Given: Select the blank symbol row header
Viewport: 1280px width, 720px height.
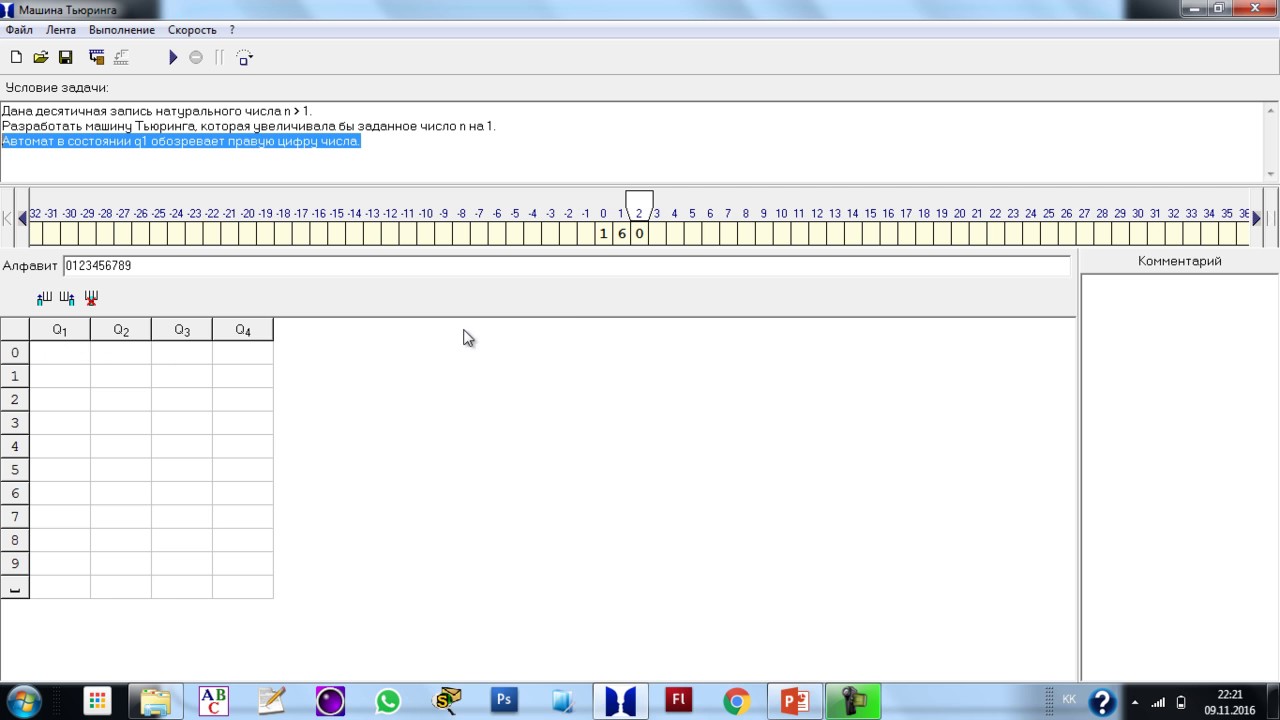Looking at the screenshot, I should pyautogui.click(x=15, y=587).
